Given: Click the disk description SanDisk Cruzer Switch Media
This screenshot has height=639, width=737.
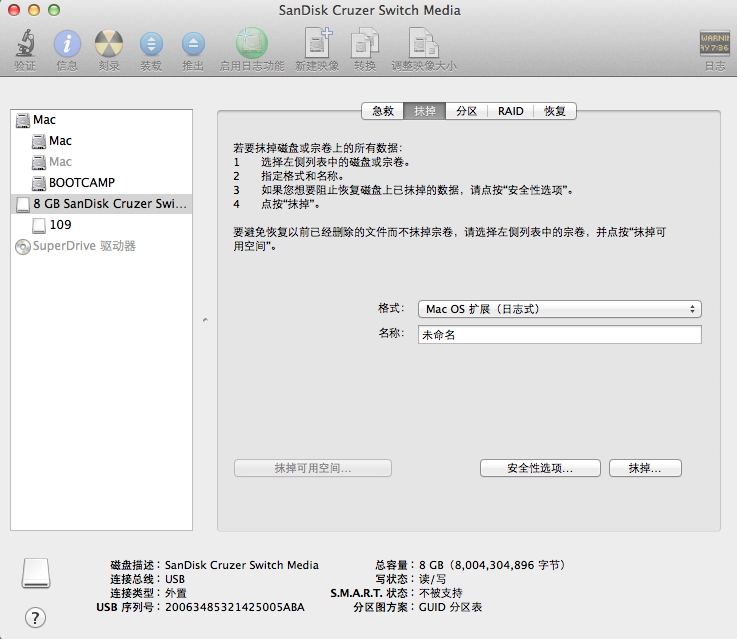Looking at the screenshot, I should [242, 565].
